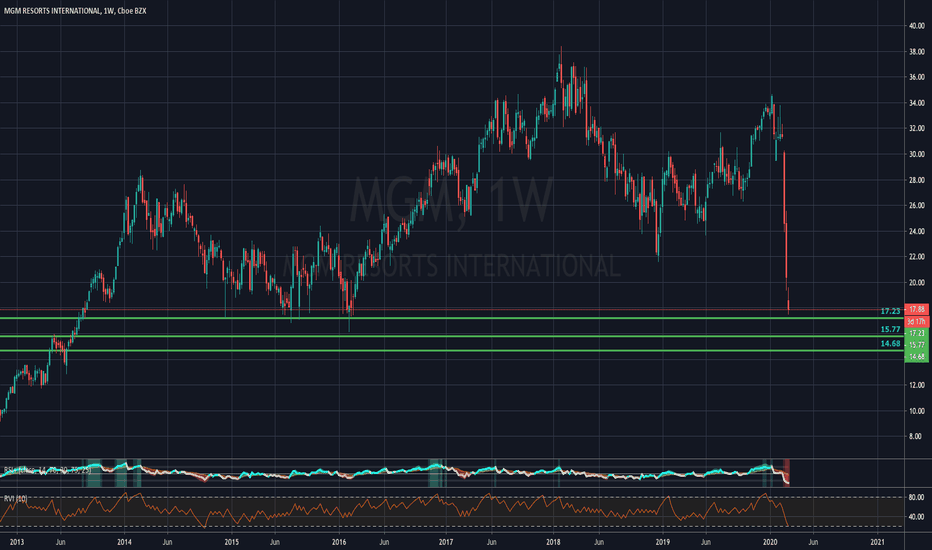Click the 12.00 price axis label

click(916, 385)
